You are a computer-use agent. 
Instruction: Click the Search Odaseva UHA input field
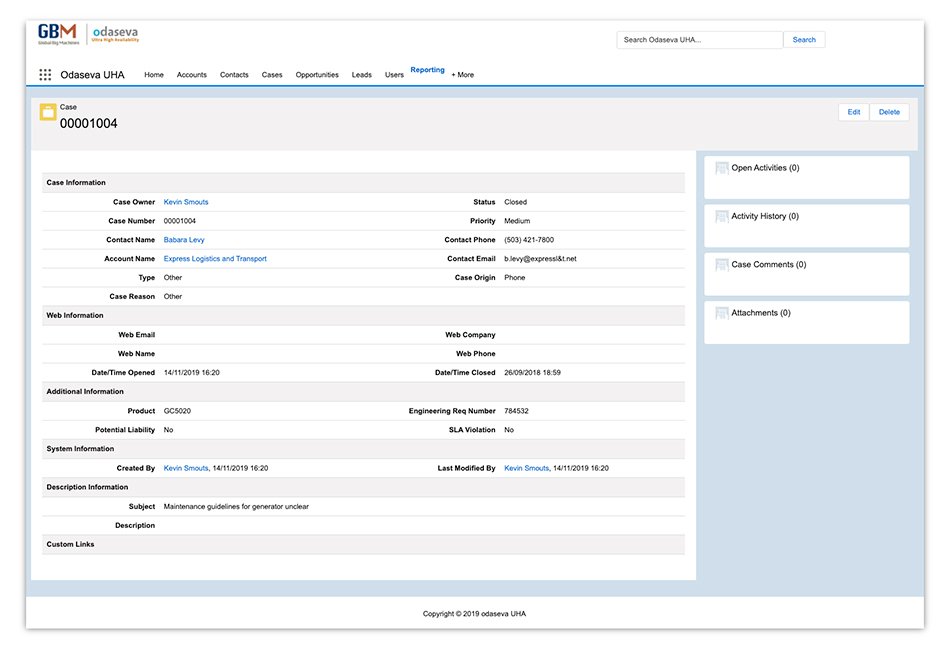[699, 39]
